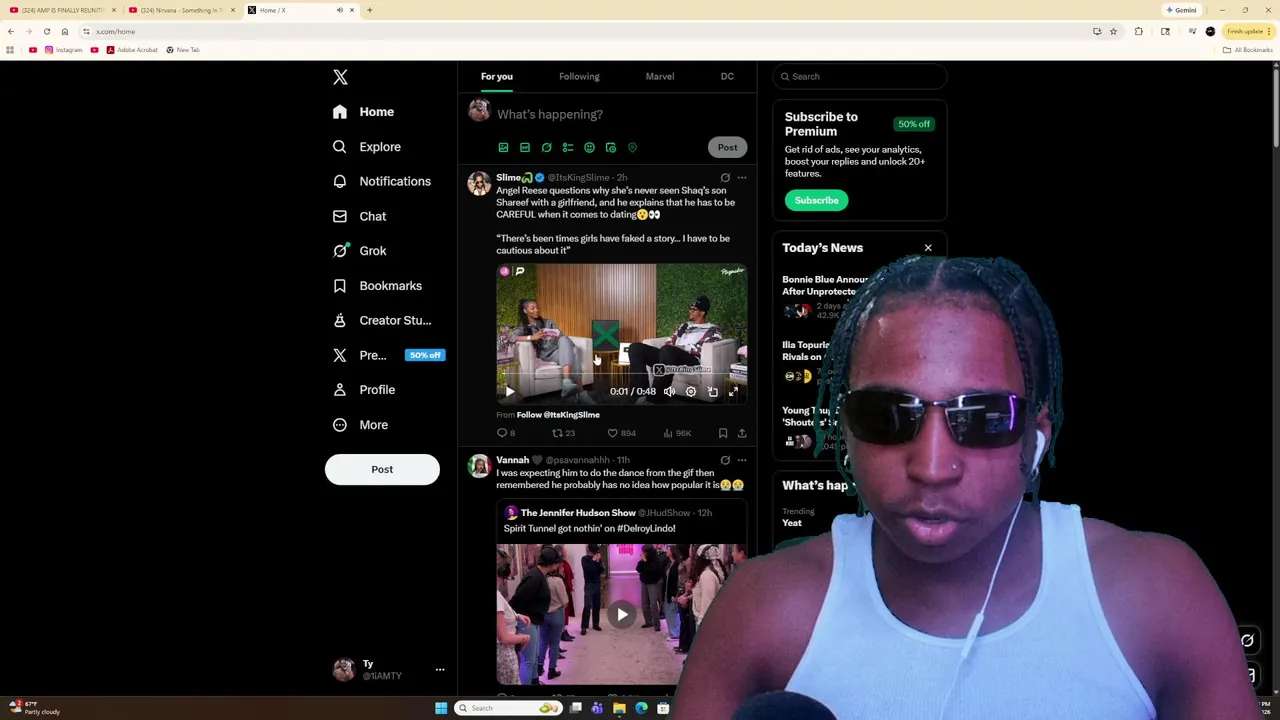Repost Slime's post (23 reposts)
Screen dimensions: 1280x720
[x=563, y=433]
